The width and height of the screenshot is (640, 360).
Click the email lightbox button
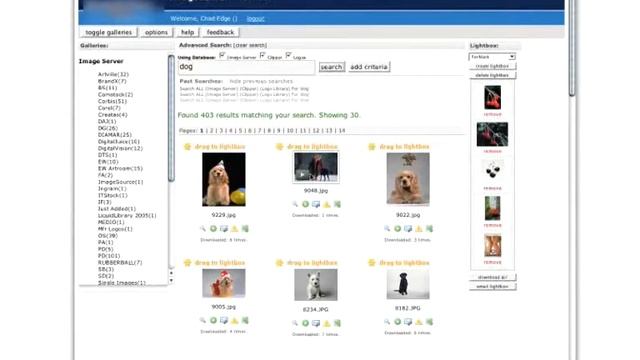(x=492, y=287)
